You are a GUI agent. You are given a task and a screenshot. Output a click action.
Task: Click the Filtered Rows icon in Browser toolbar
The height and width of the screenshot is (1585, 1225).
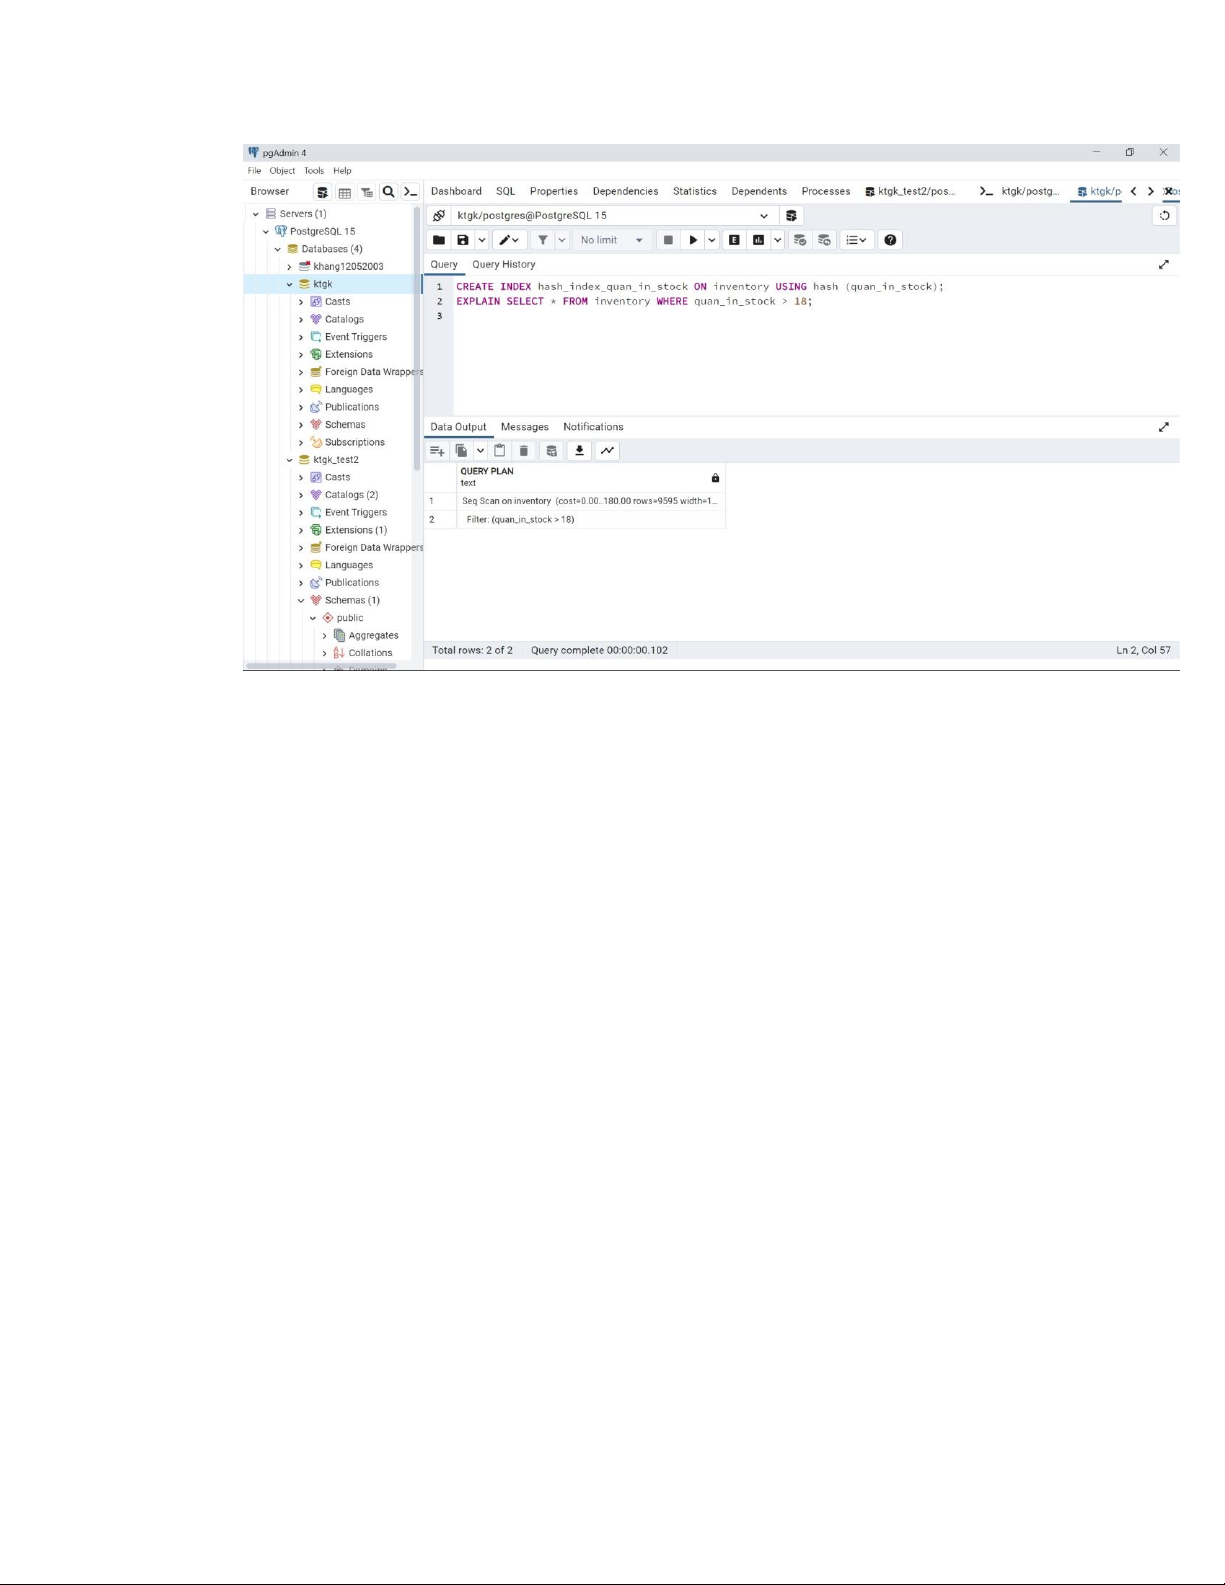click(x=366, y=192)
